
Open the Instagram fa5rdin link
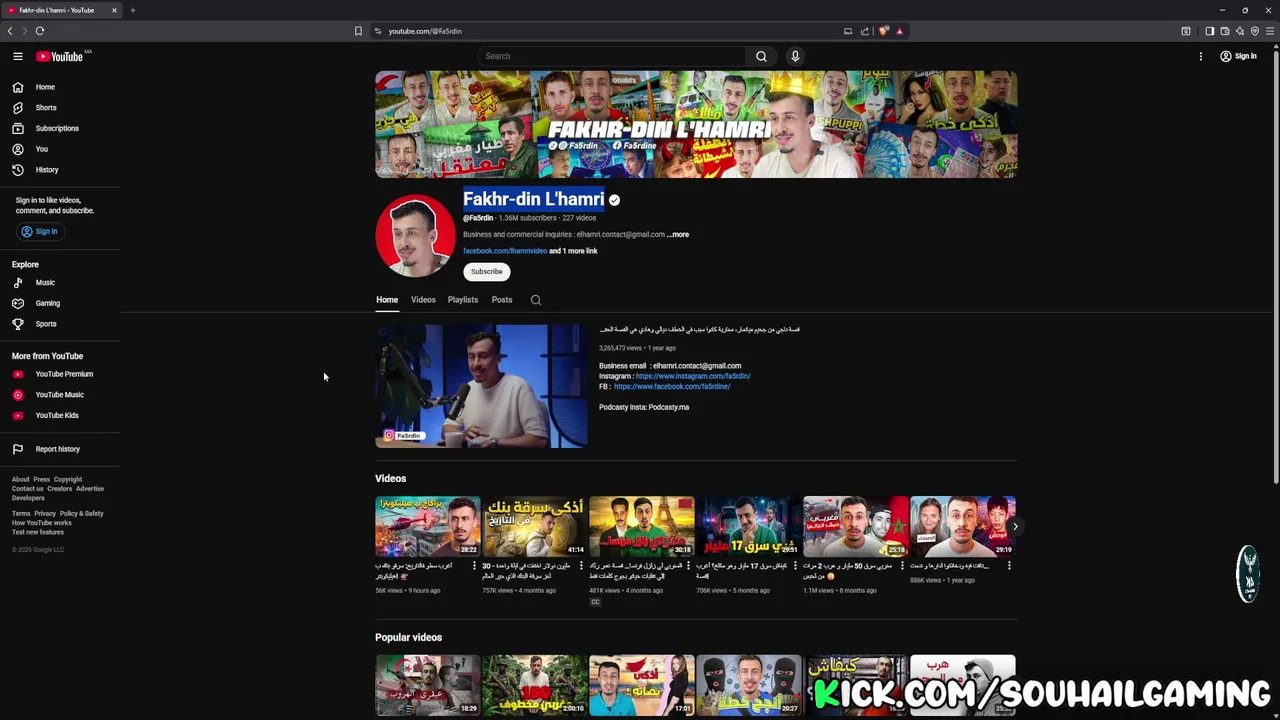pyautogui.click(x=693, y=376)
